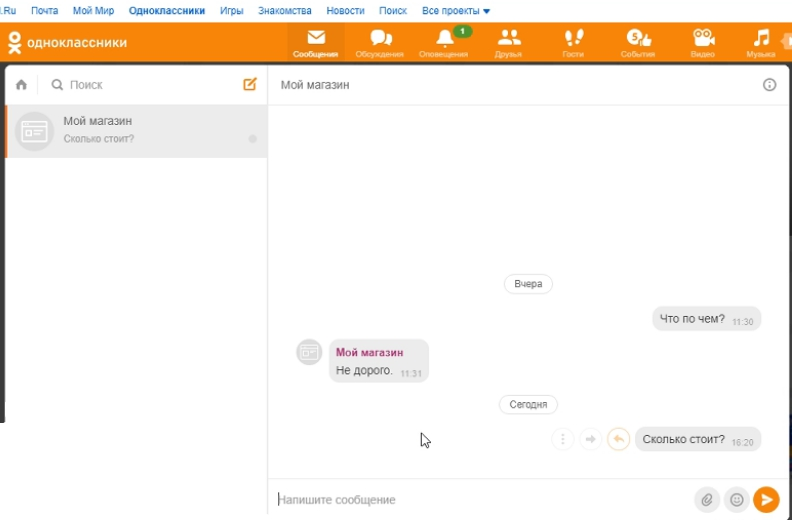Open the Знакомства link
The image size is (792, 520).
pyautogui.click(x=285, y=11)
